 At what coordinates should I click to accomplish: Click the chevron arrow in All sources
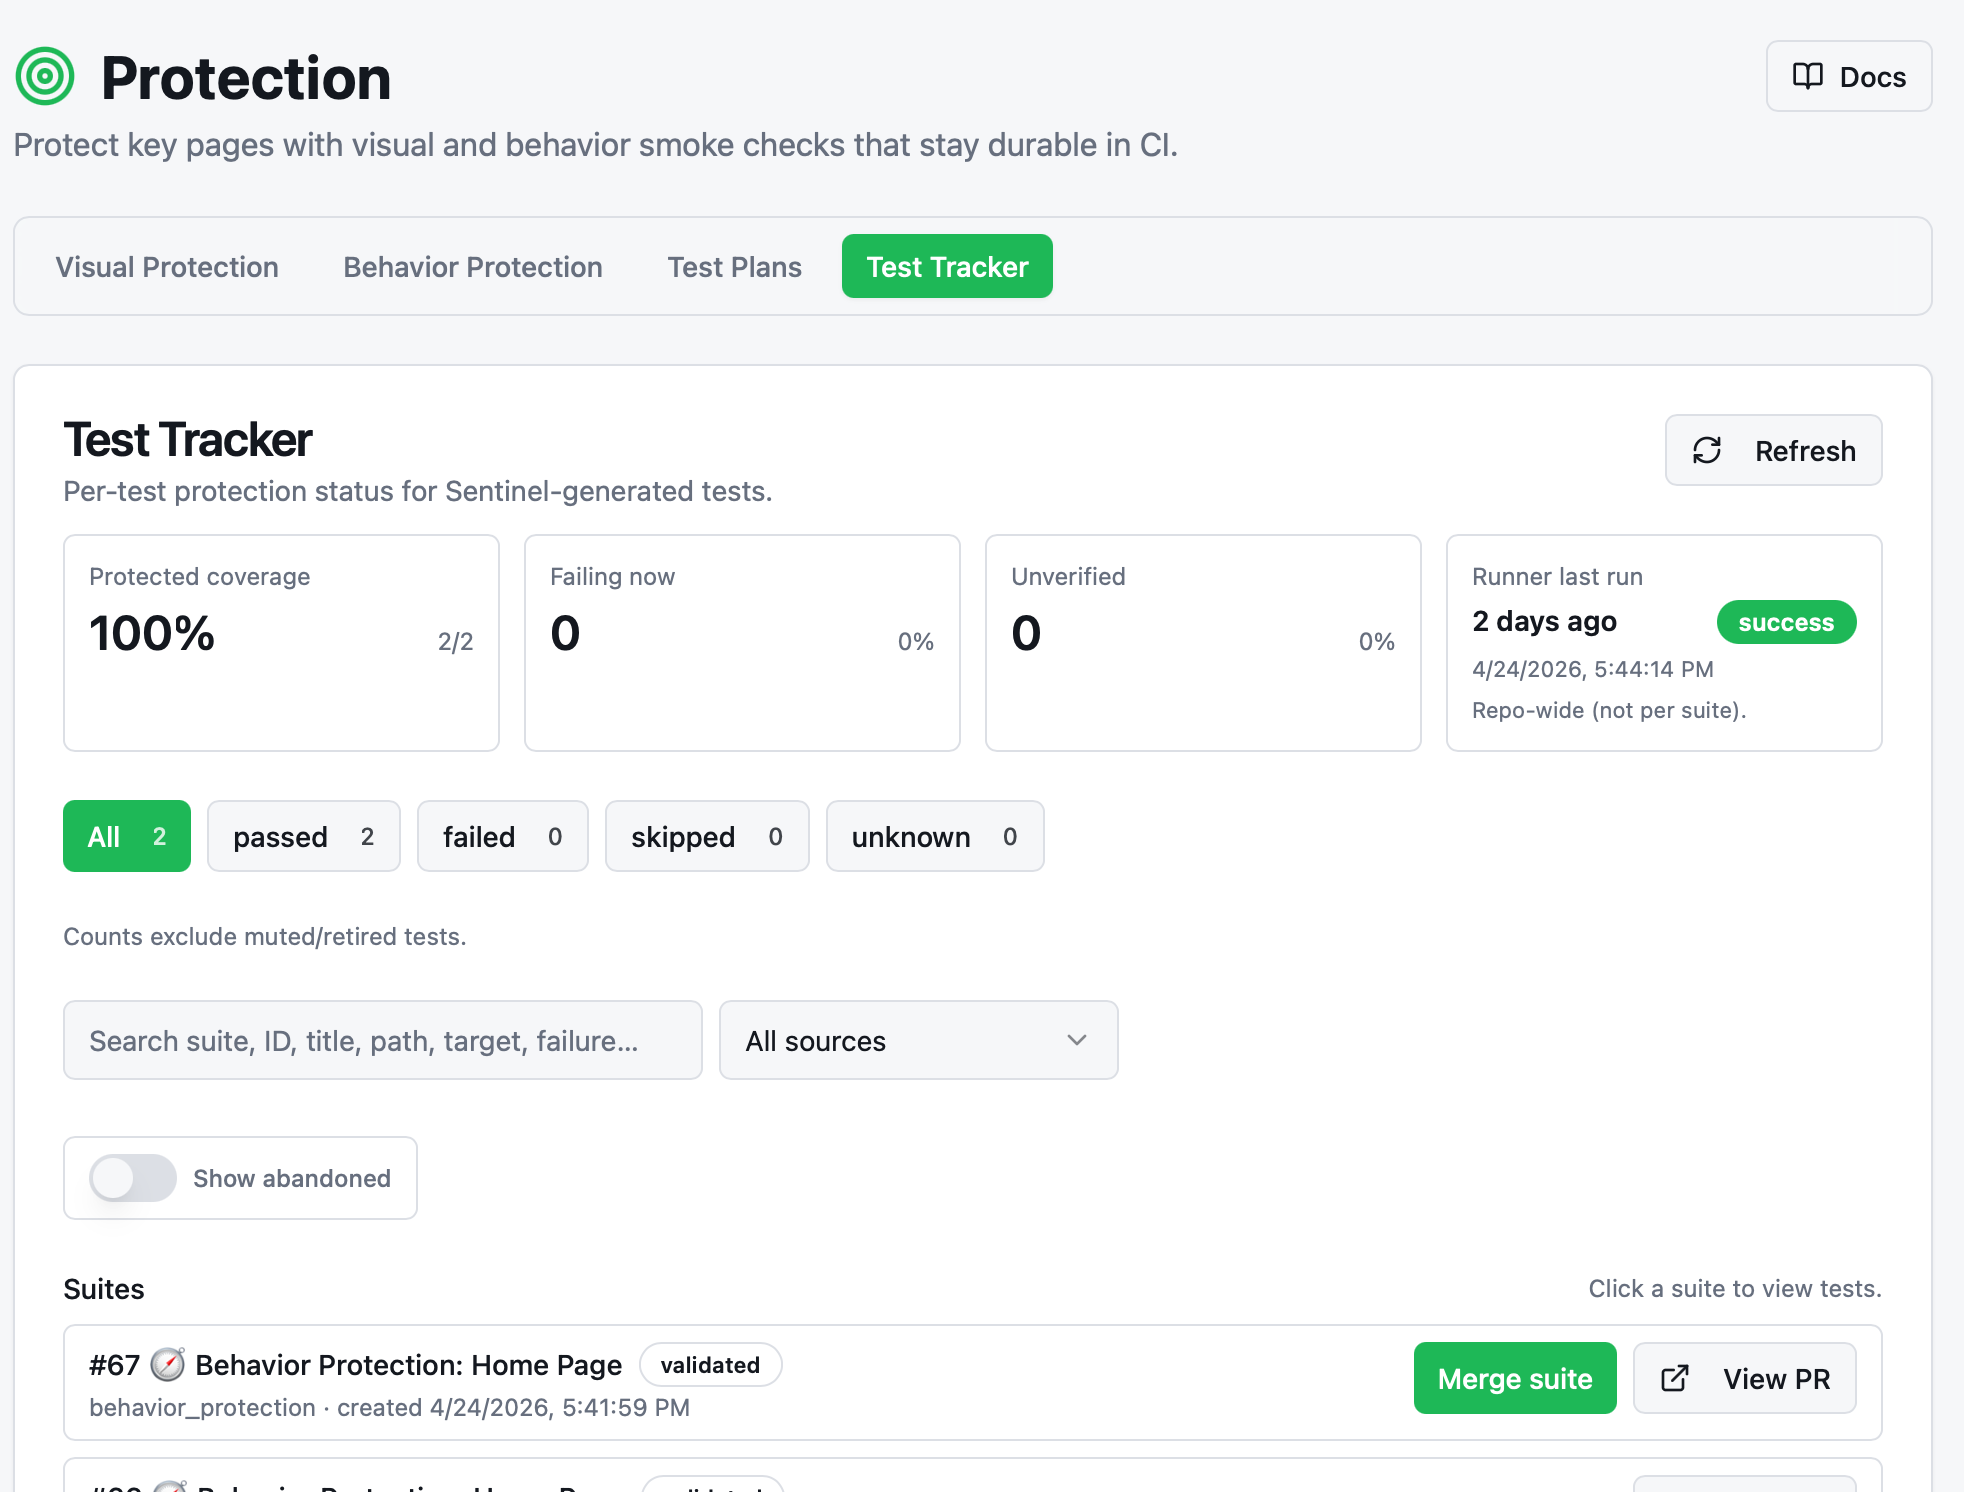[x=1077, y=1040]
